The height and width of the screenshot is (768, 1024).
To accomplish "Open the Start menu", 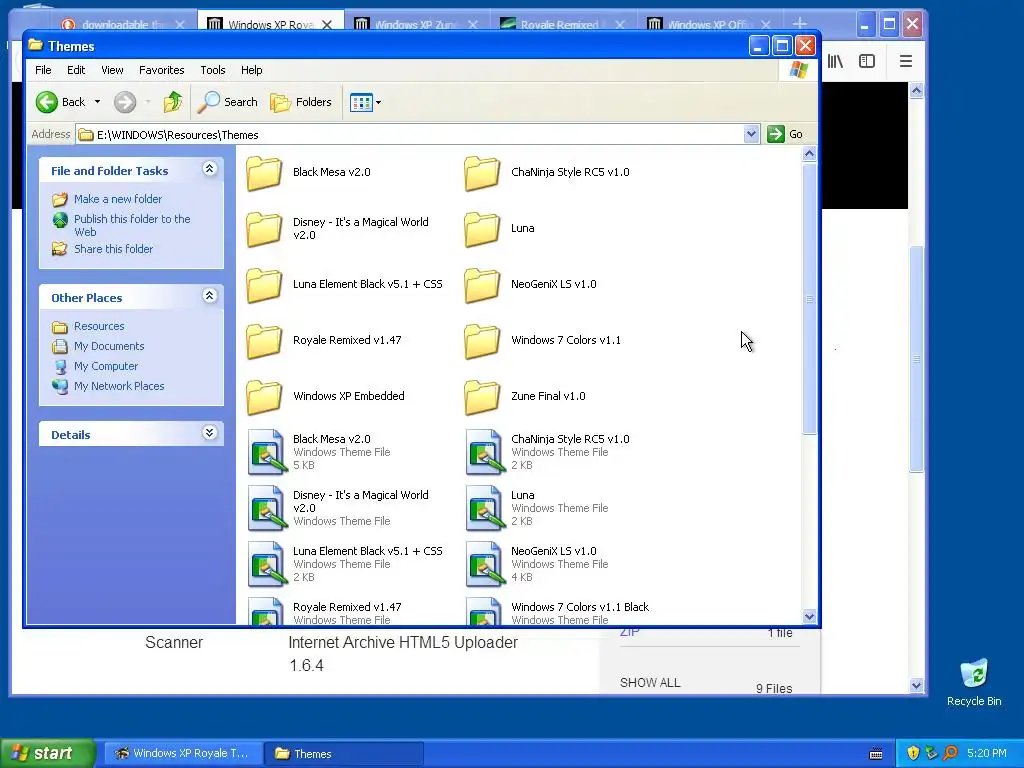I will tap(47, 753).
